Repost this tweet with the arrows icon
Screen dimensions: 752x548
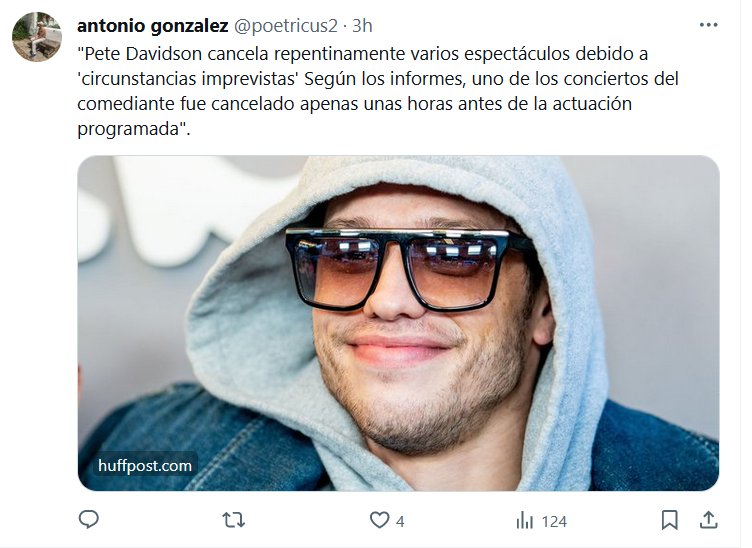[234, 520]
